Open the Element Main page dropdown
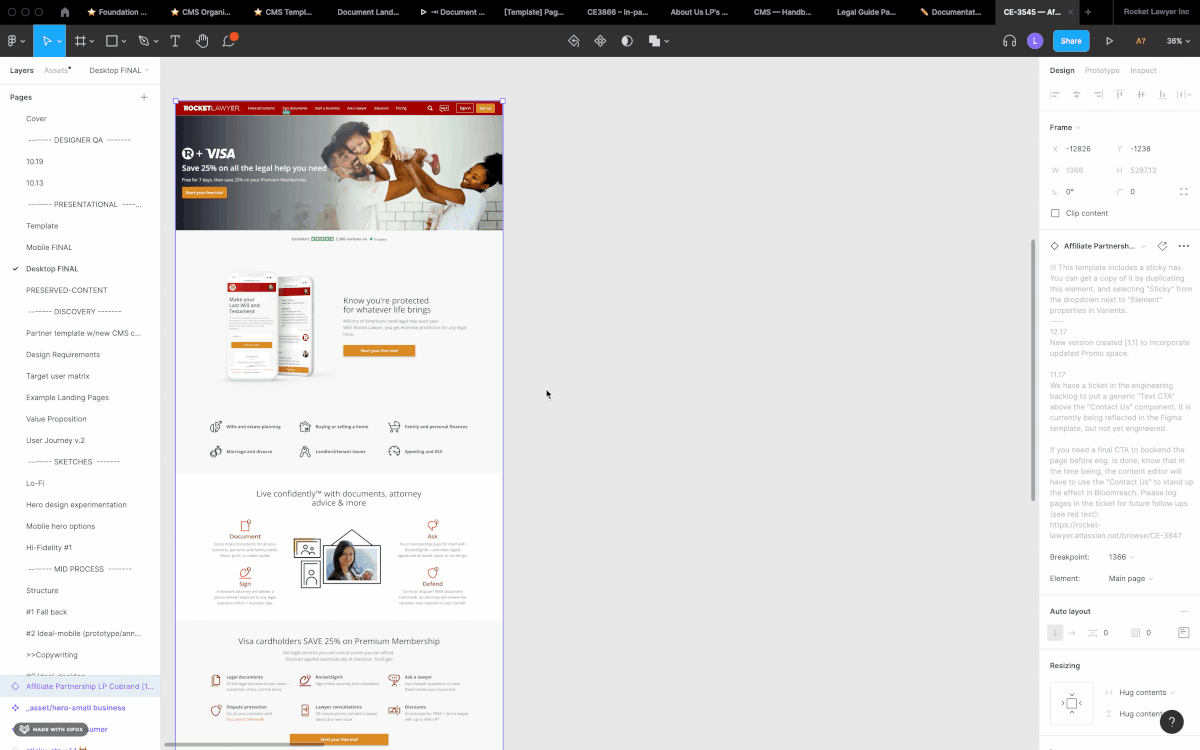Screen dimensions: 1200x750 click(1131, 578)
